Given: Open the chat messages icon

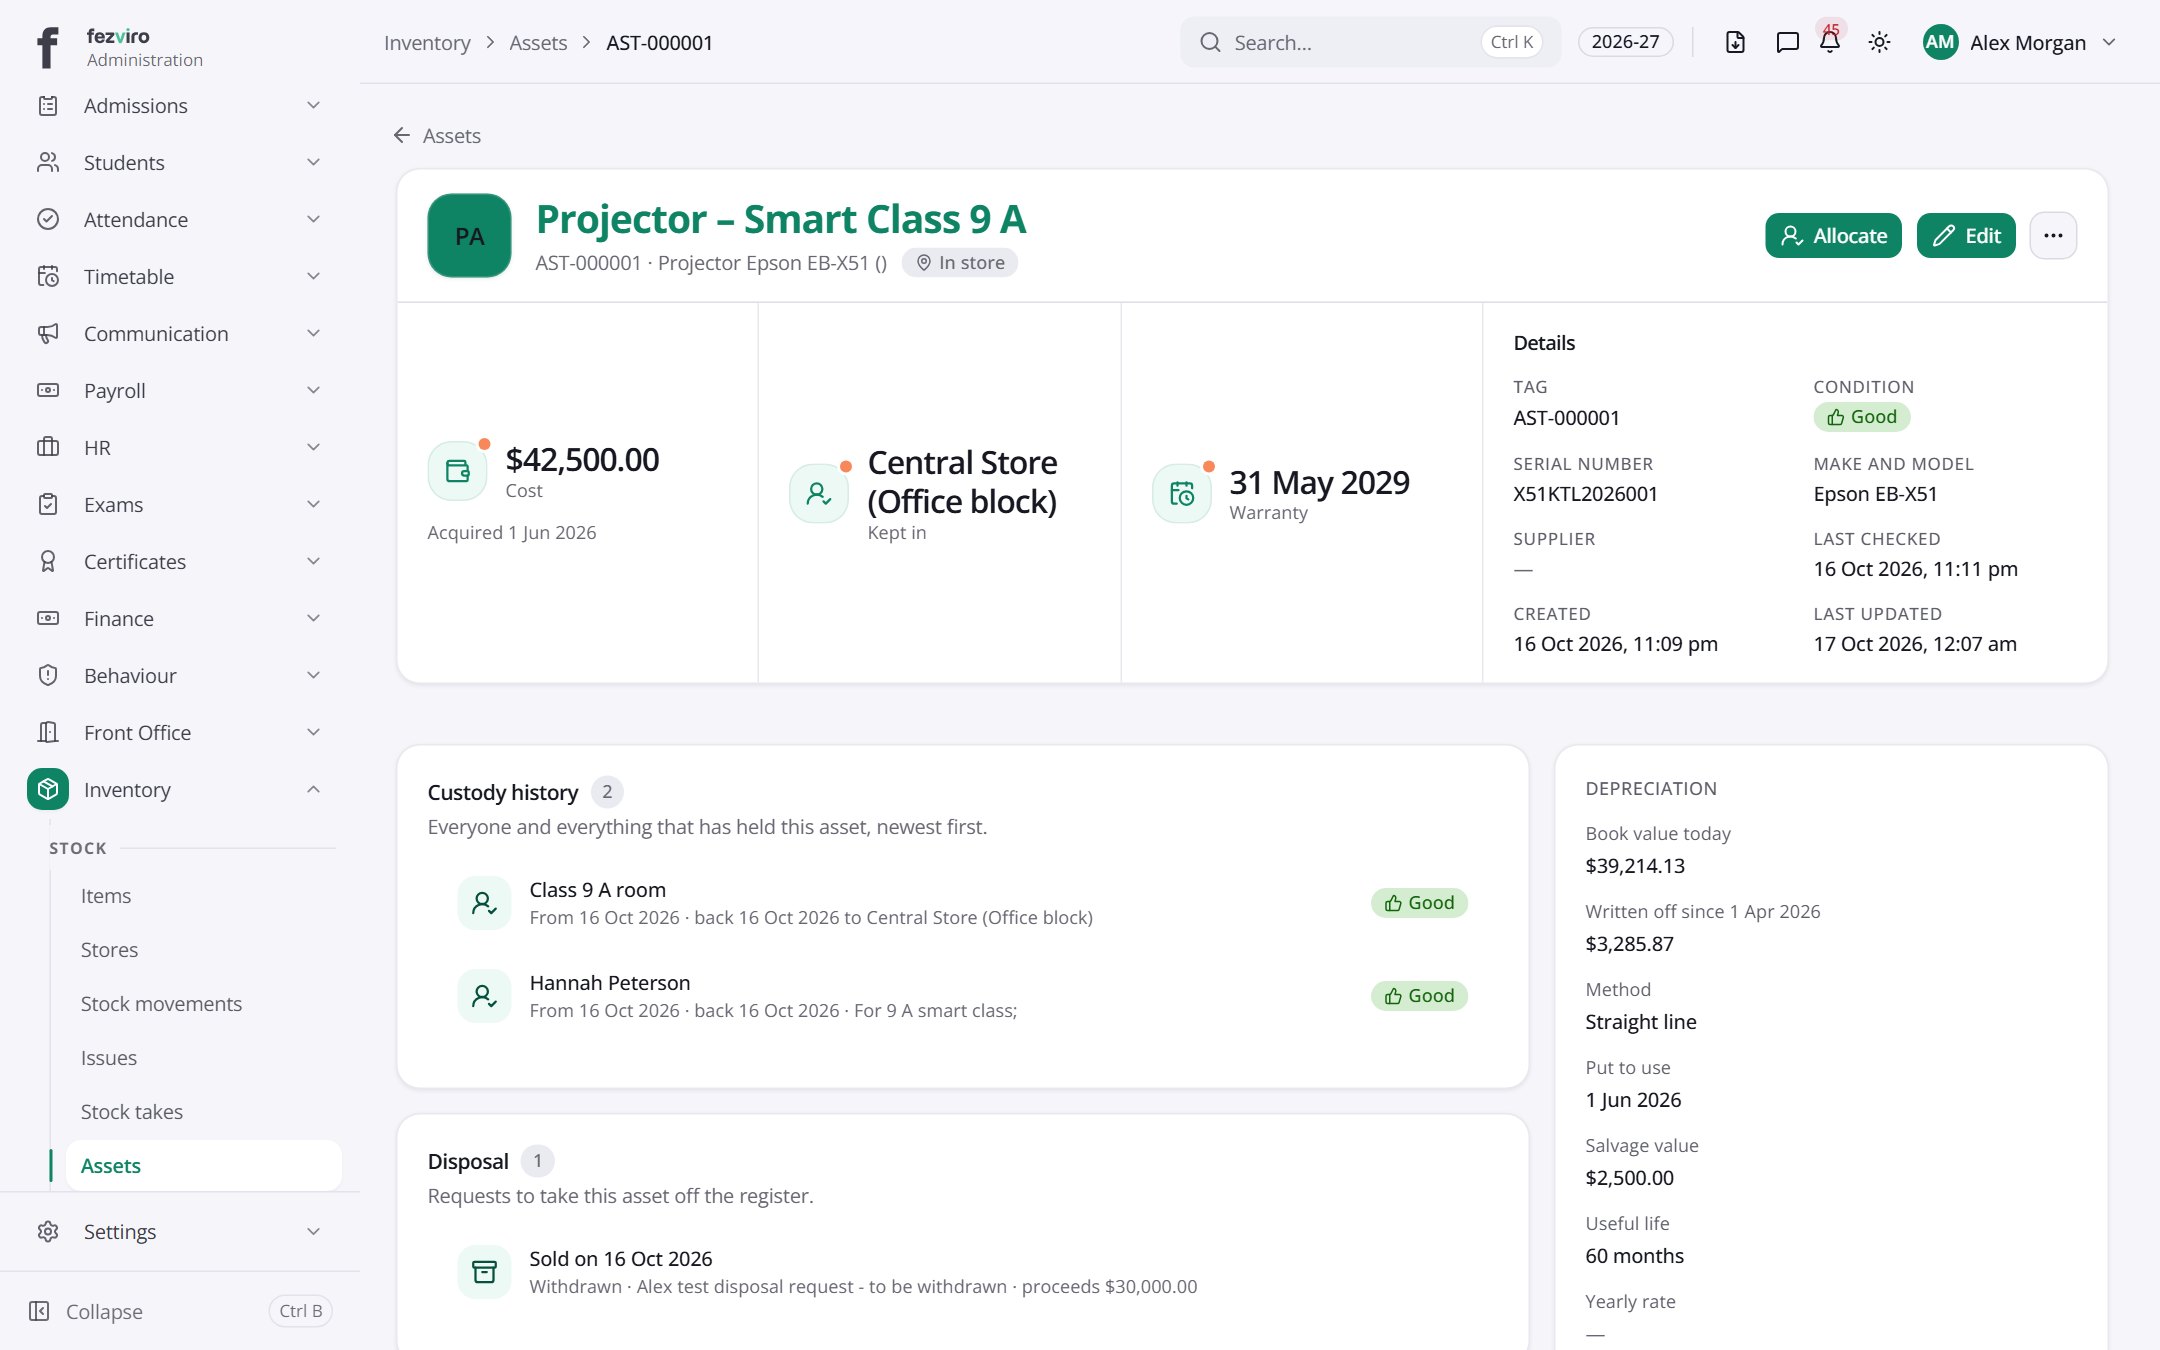Looking at the screenshot, I should coord(1787,42).
